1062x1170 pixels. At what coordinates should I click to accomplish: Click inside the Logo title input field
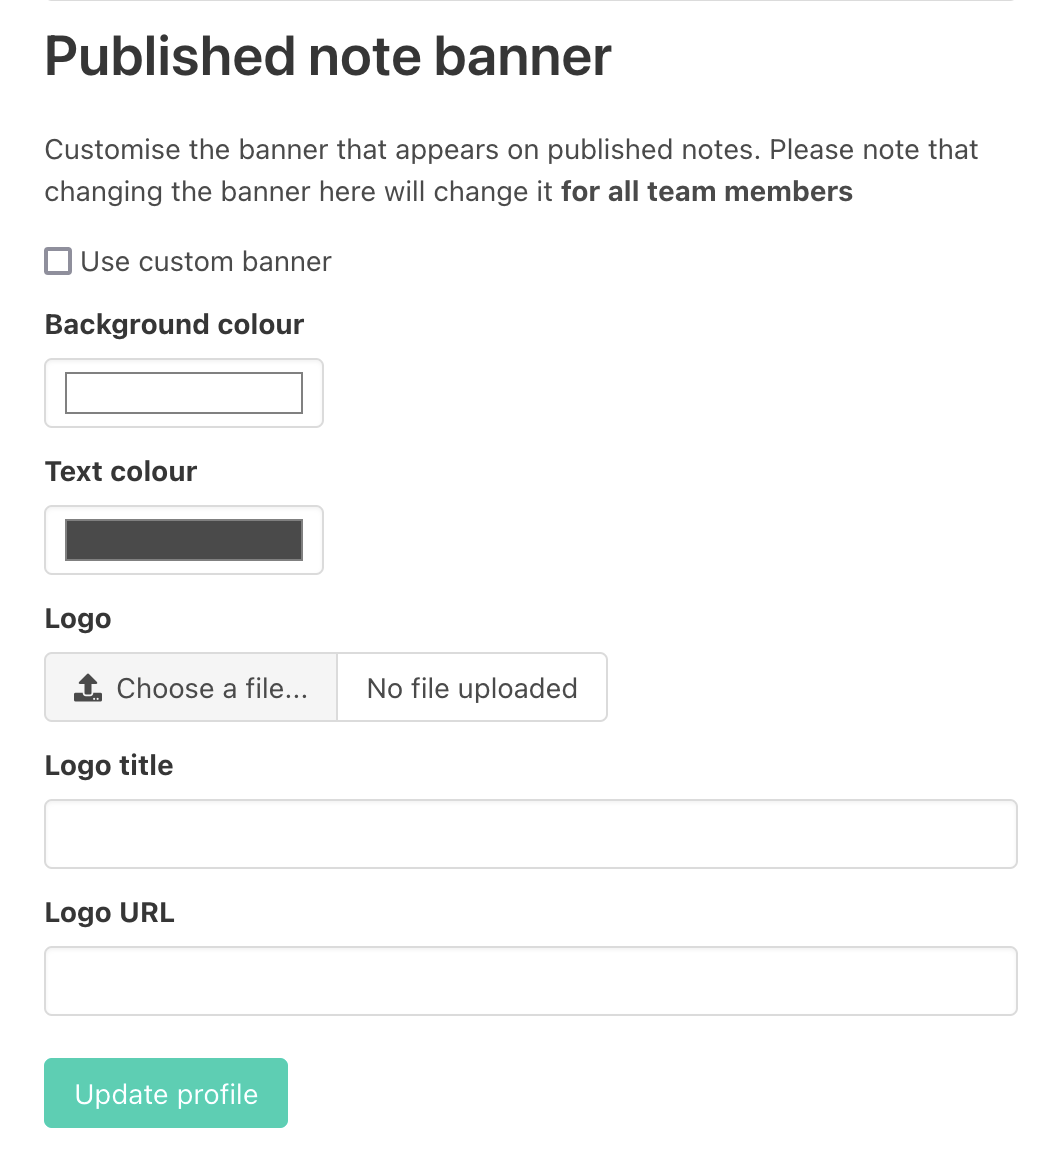530,833
